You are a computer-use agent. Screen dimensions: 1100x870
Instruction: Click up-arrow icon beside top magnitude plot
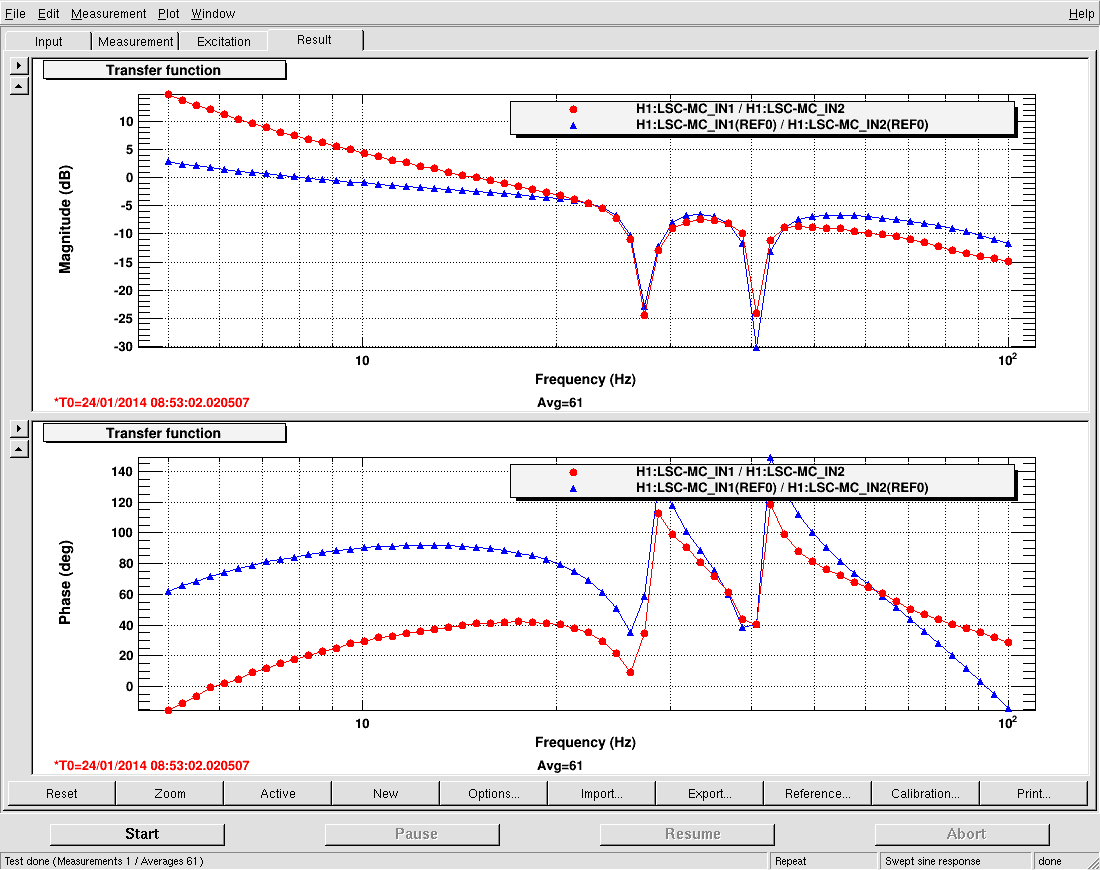click(x=18, y=86)
